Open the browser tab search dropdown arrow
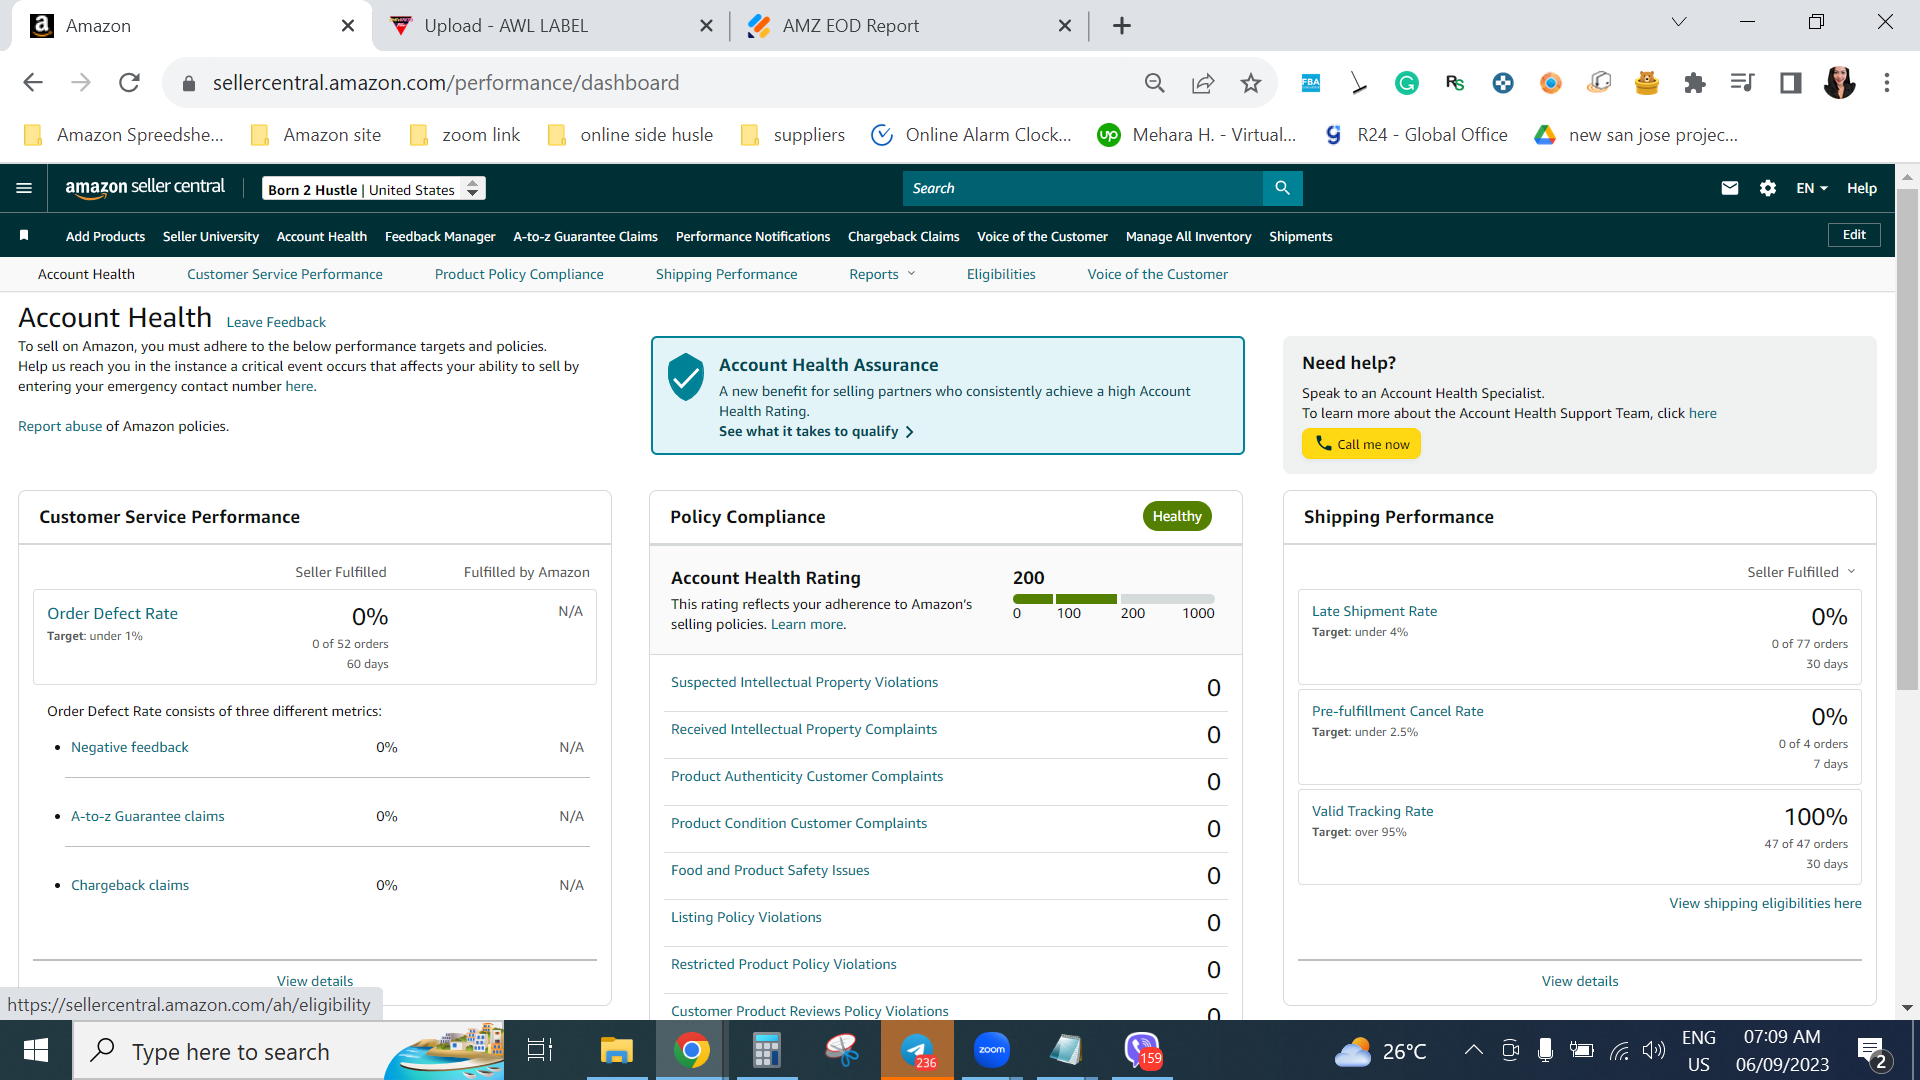This screenshot has height=1080, width=1920. 1679,23
